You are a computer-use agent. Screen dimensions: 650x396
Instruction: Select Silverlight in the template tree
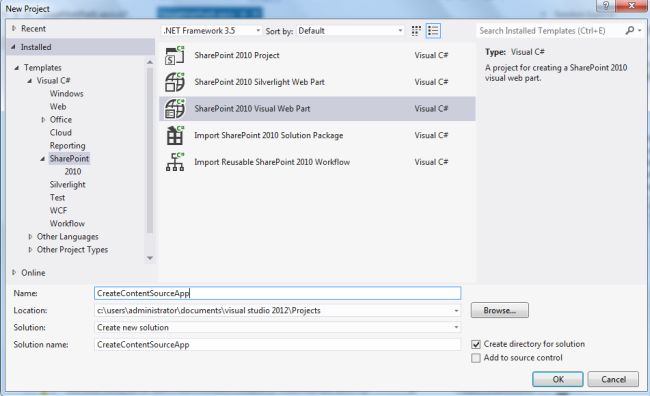coord(67,185)
